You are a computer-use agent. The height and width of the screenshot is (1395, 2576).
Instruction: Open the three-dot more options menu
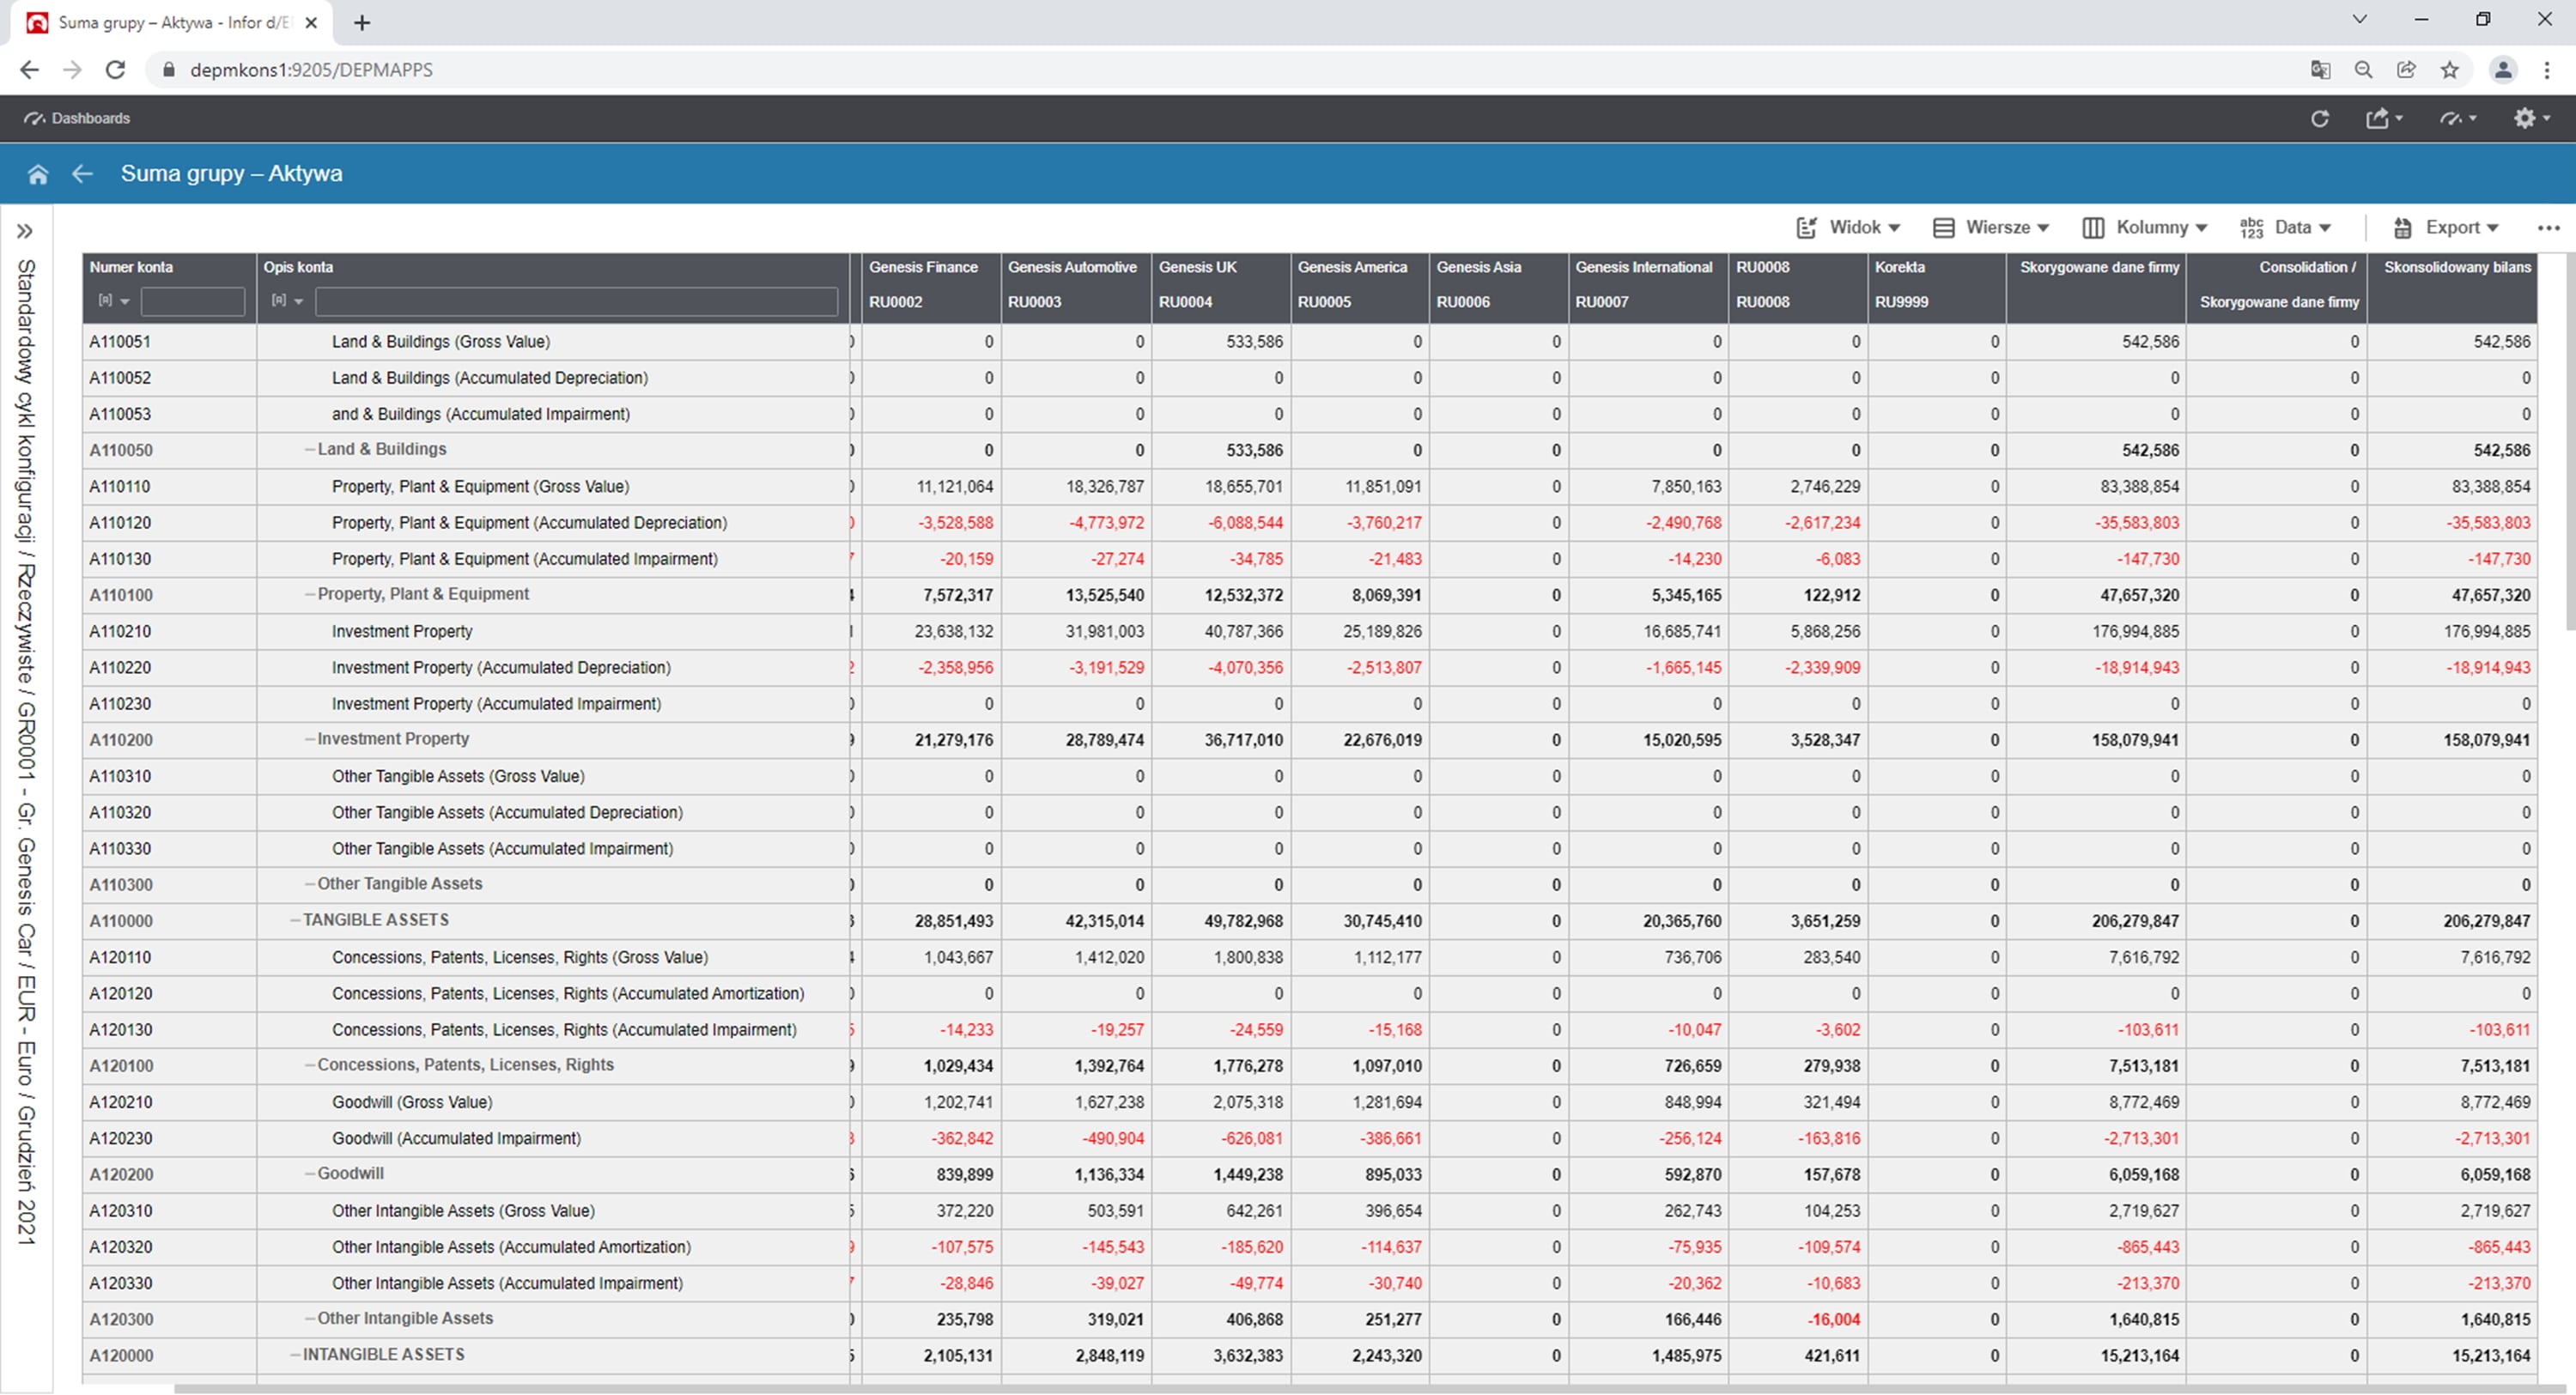(2548, 228)
